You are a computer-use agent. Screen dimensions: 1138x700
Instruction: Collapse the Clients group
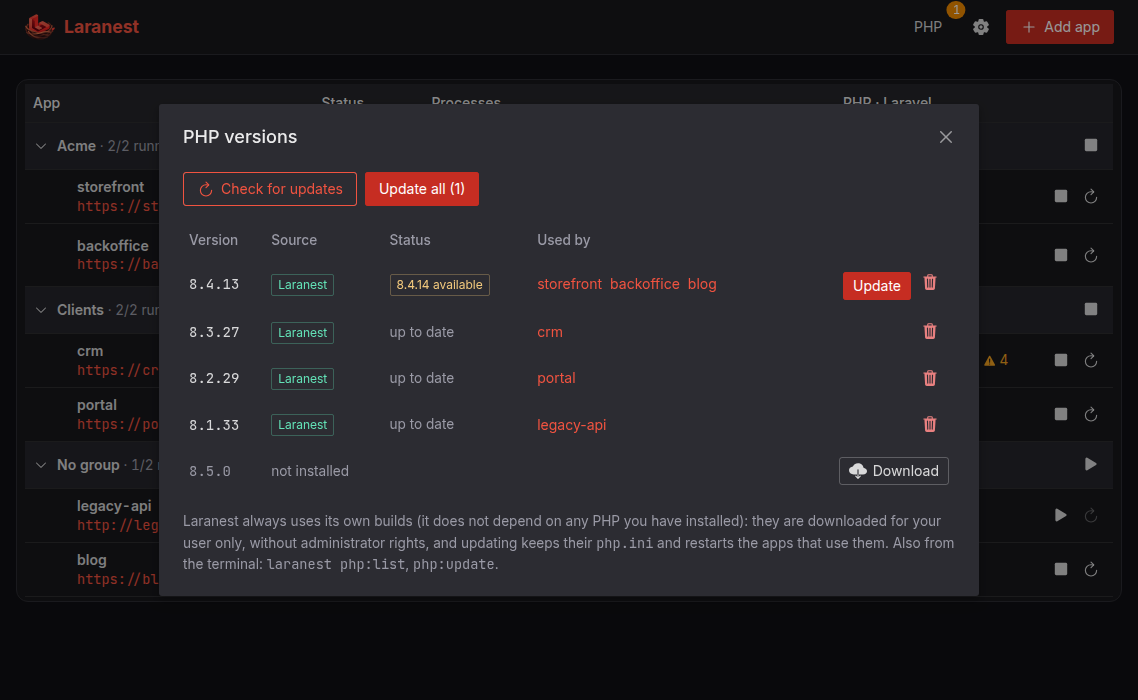pos(41,310)
